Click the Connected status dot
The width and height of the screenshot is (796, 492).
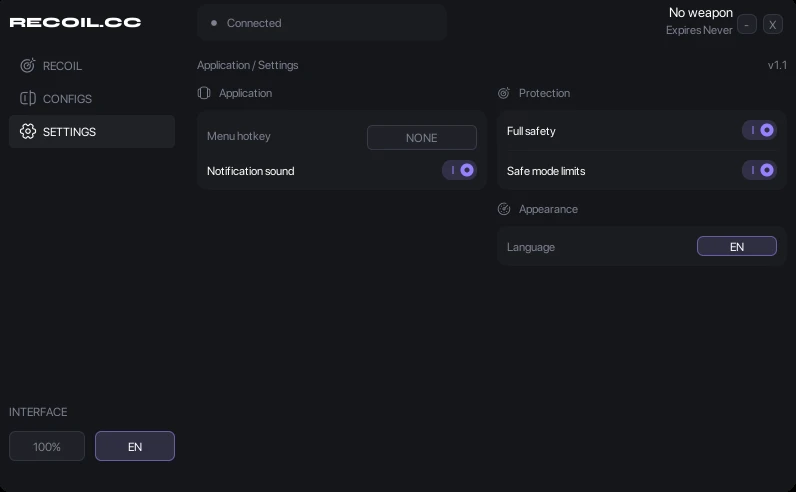(214, 23)
